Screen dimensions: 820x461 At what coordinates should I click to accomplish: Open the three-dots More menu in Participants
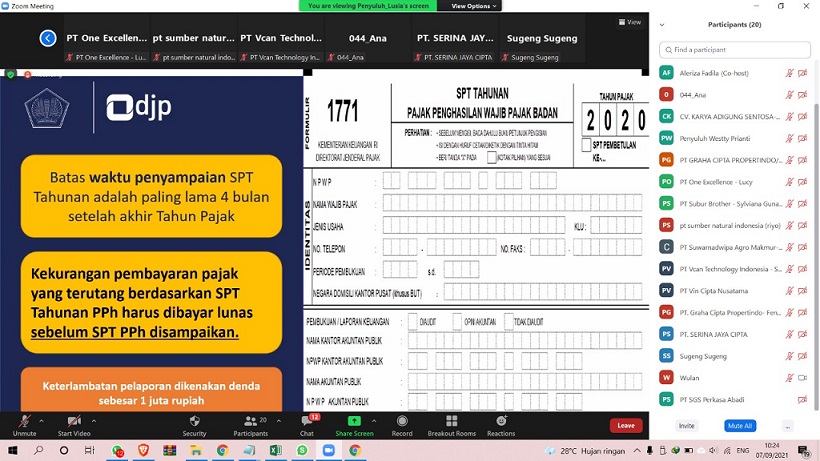pos(788,426)
